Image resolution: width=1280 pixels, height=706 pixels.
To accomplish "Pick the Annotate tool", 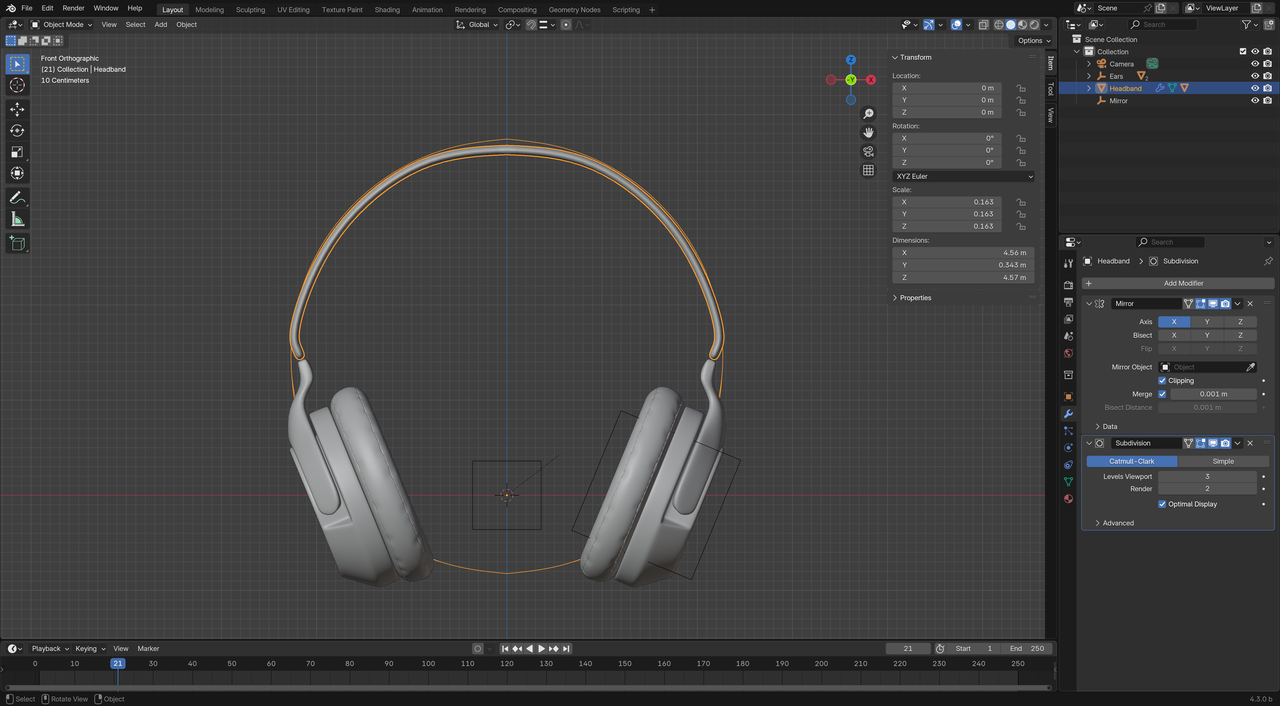I will pyautogui.click(x=17, y=197).
